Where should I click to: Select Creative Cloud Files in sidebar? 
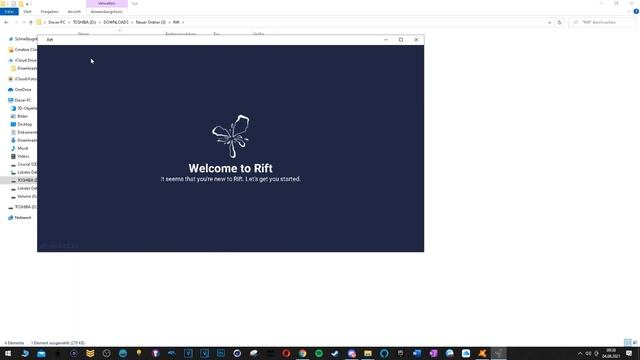click(23, 50)
